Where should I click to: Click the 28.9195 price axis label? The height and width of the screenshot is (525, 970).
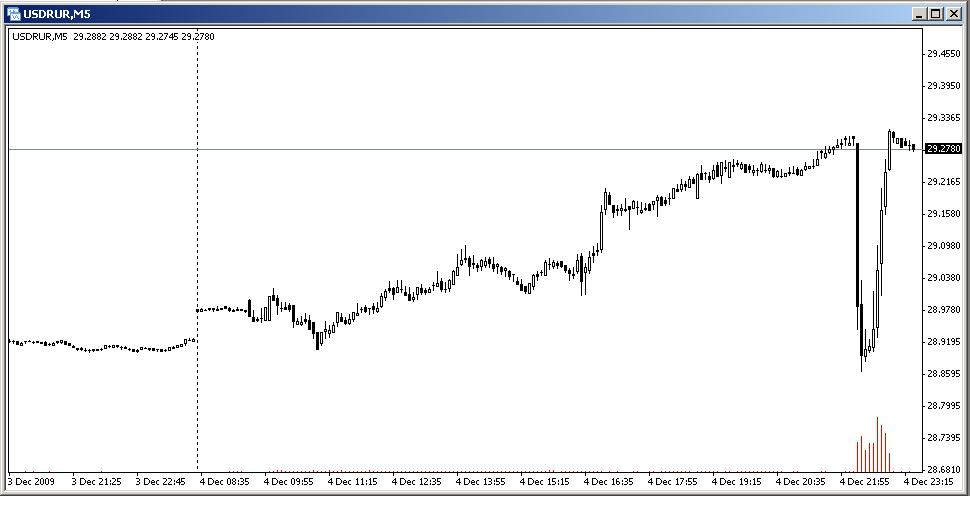(x=944, y=342)
